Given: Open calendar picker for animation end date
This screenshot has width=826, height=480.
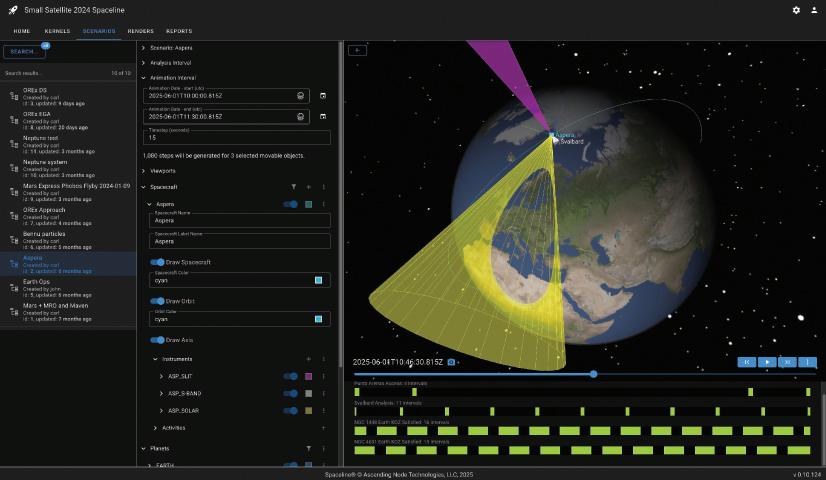Looking at the screenshot, I should tap(323, 116).
